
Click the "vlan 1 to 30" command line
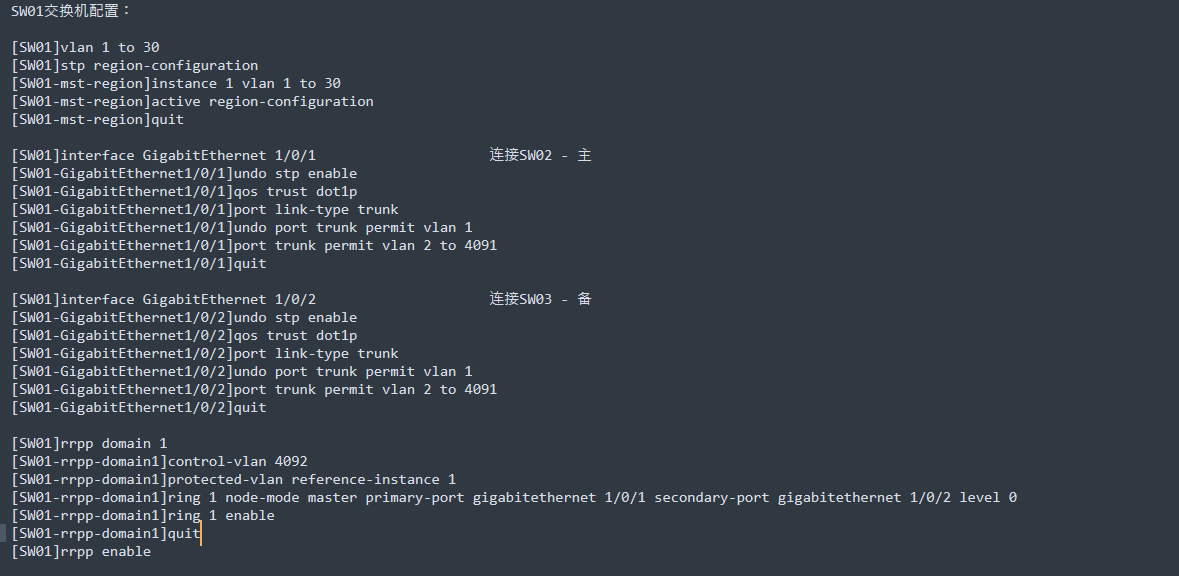pyautogui.click(x=110, y=47)
